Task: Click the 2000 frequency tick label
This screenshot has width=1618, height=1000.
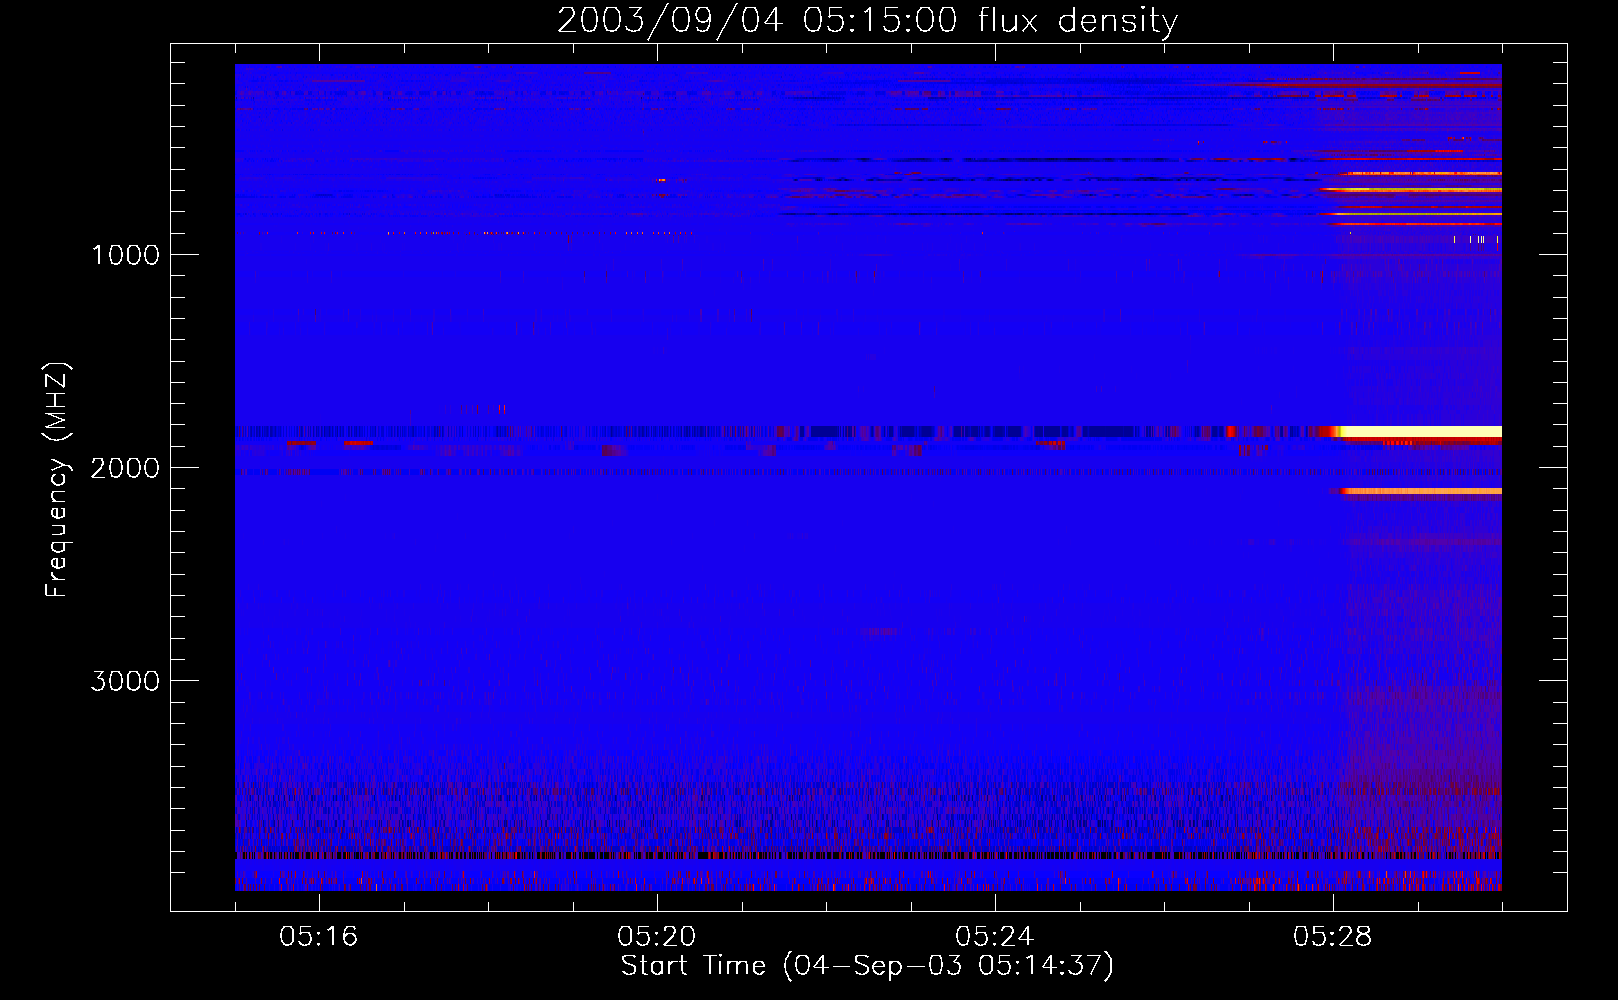Action: click(125, 468)
